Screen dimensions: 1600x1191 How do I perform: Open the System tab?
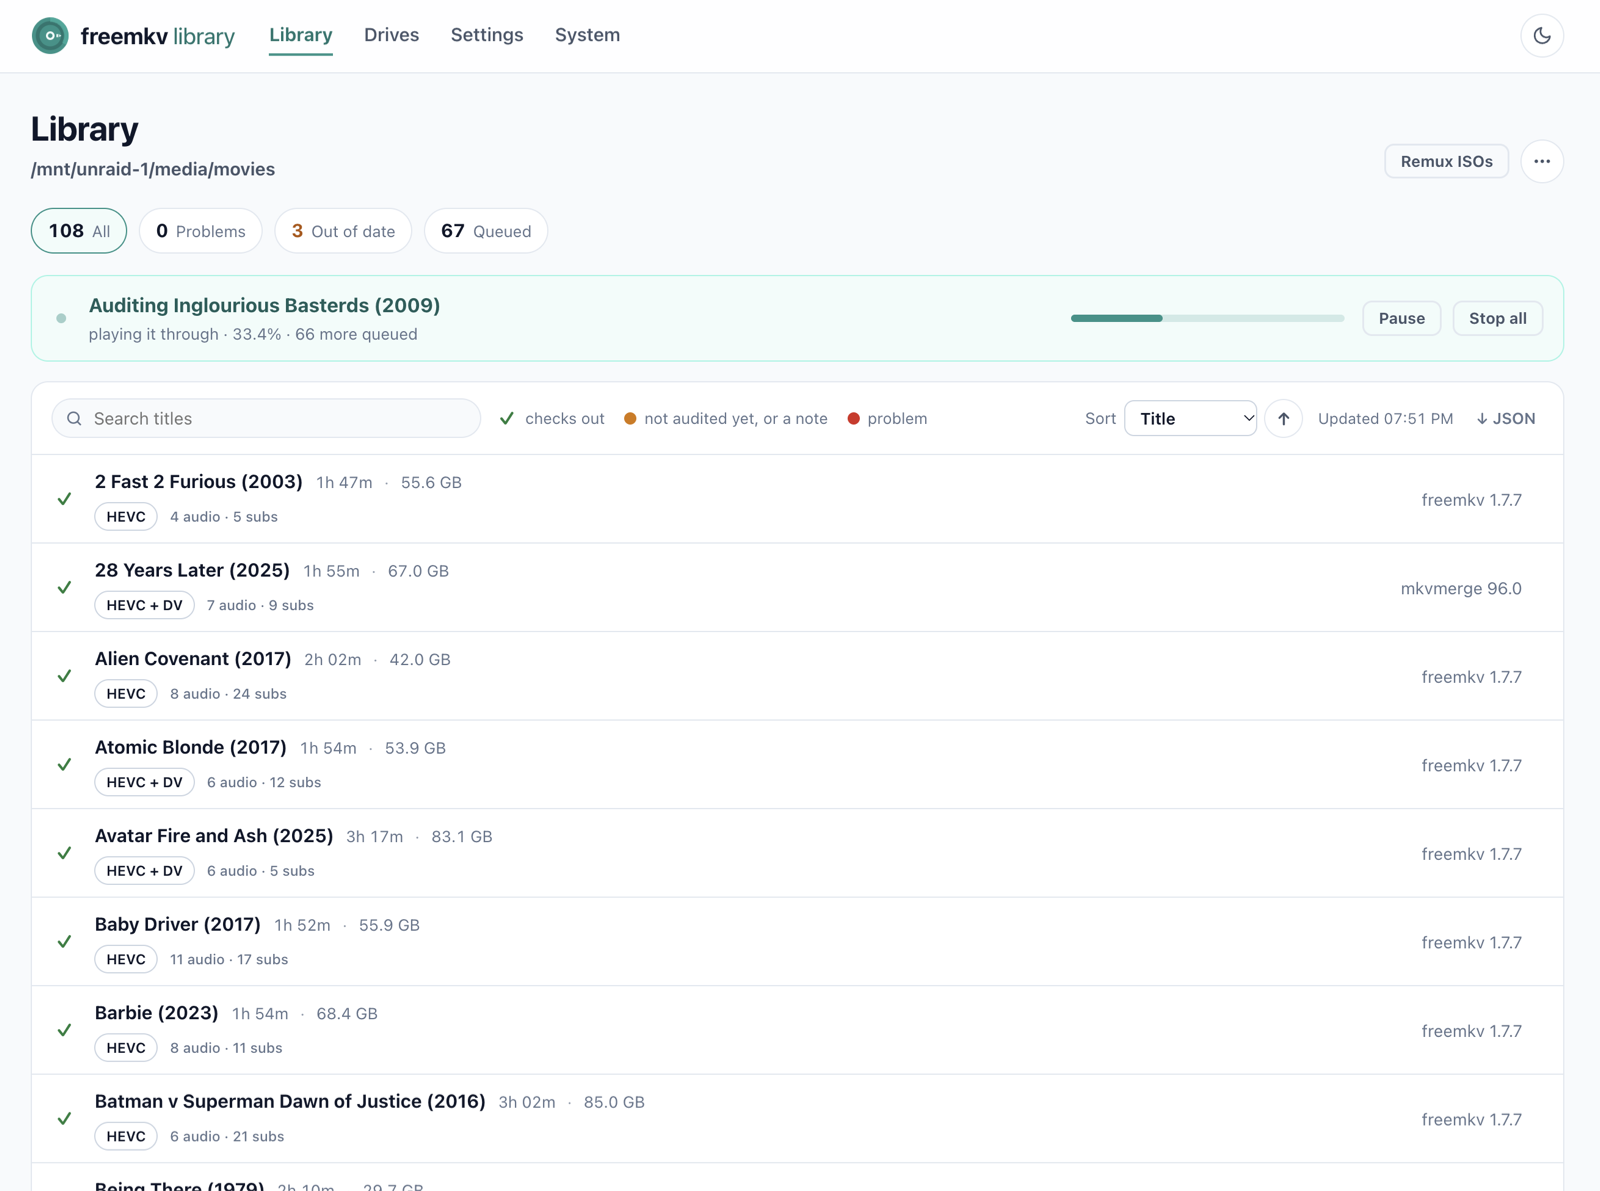coord(587,35)
